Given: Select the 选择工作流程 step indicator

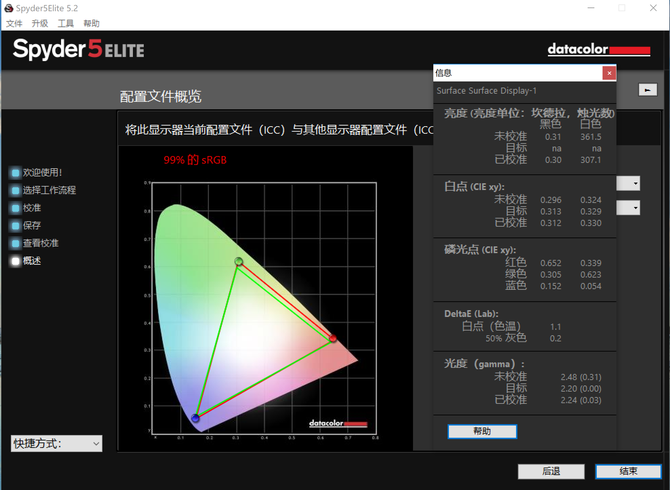Looking at the screenshot, I should [x=15, y=190].
